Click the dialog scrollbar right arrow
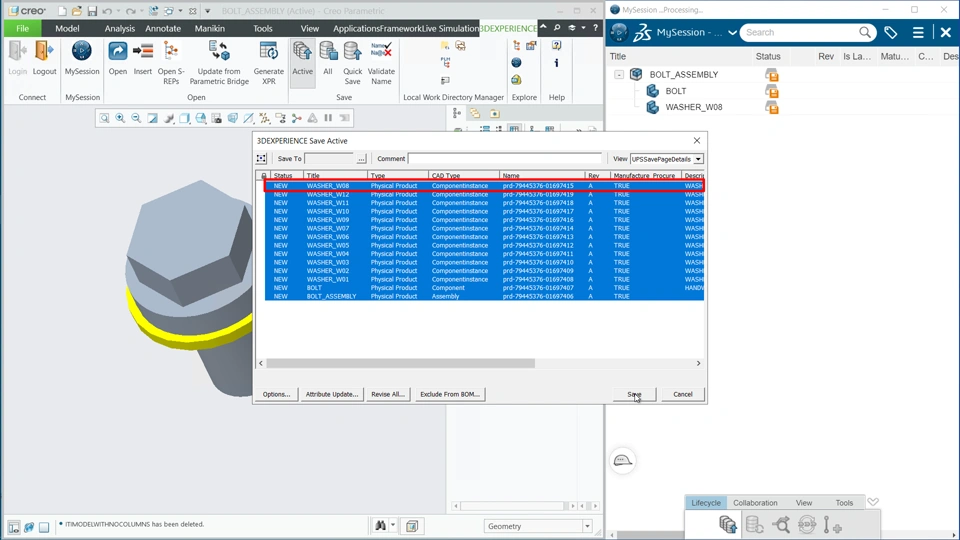Viewport: 960px width, 540px height. (x=698, y=363)
